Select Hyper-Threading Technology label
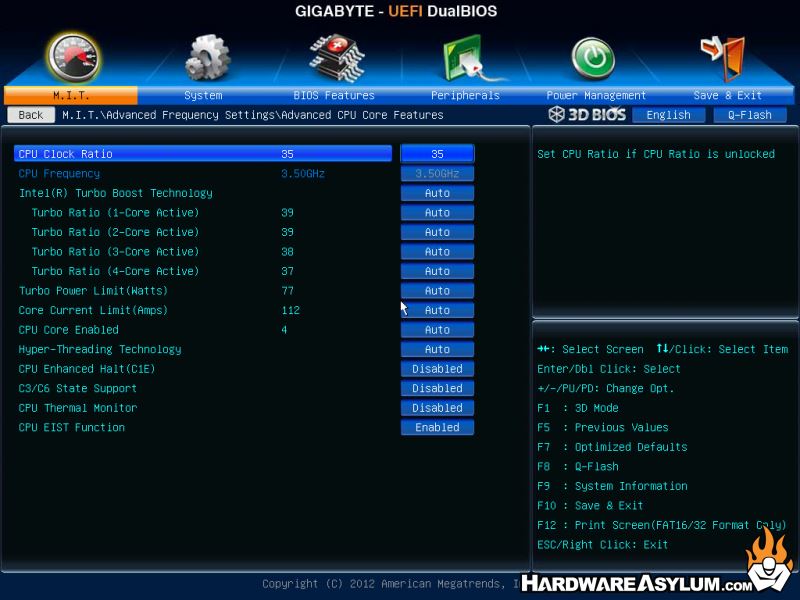 100,349
